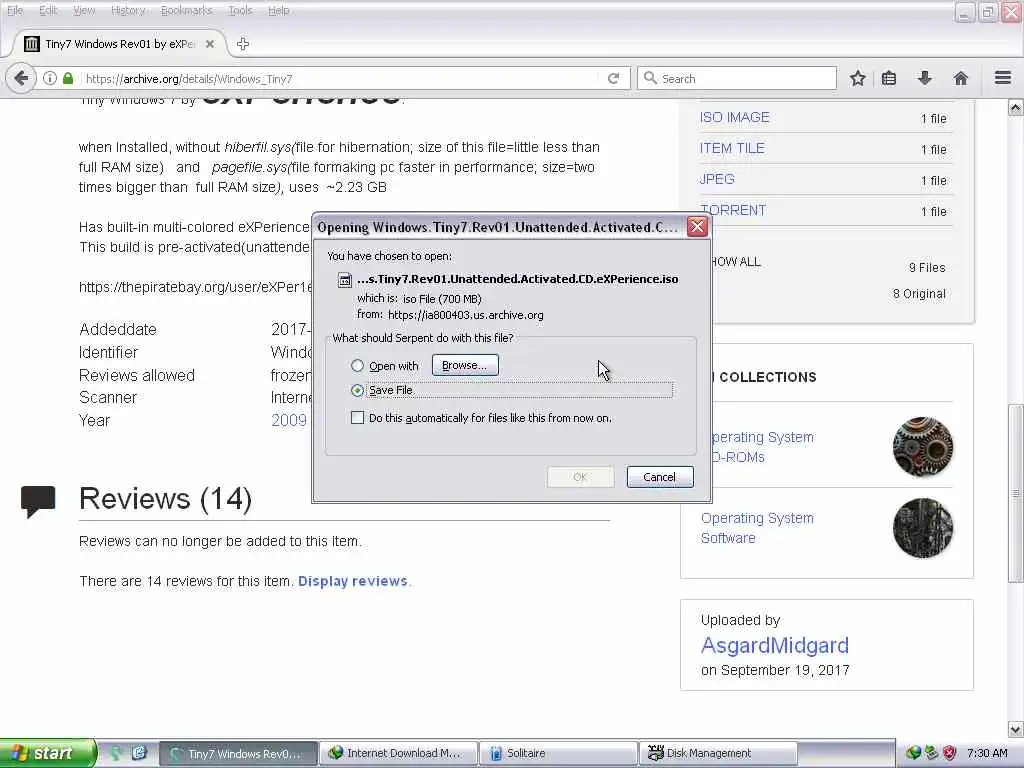Click the Tiny7 Windows taskbar button
The image size is (1024, 768).
coord(238,753)
